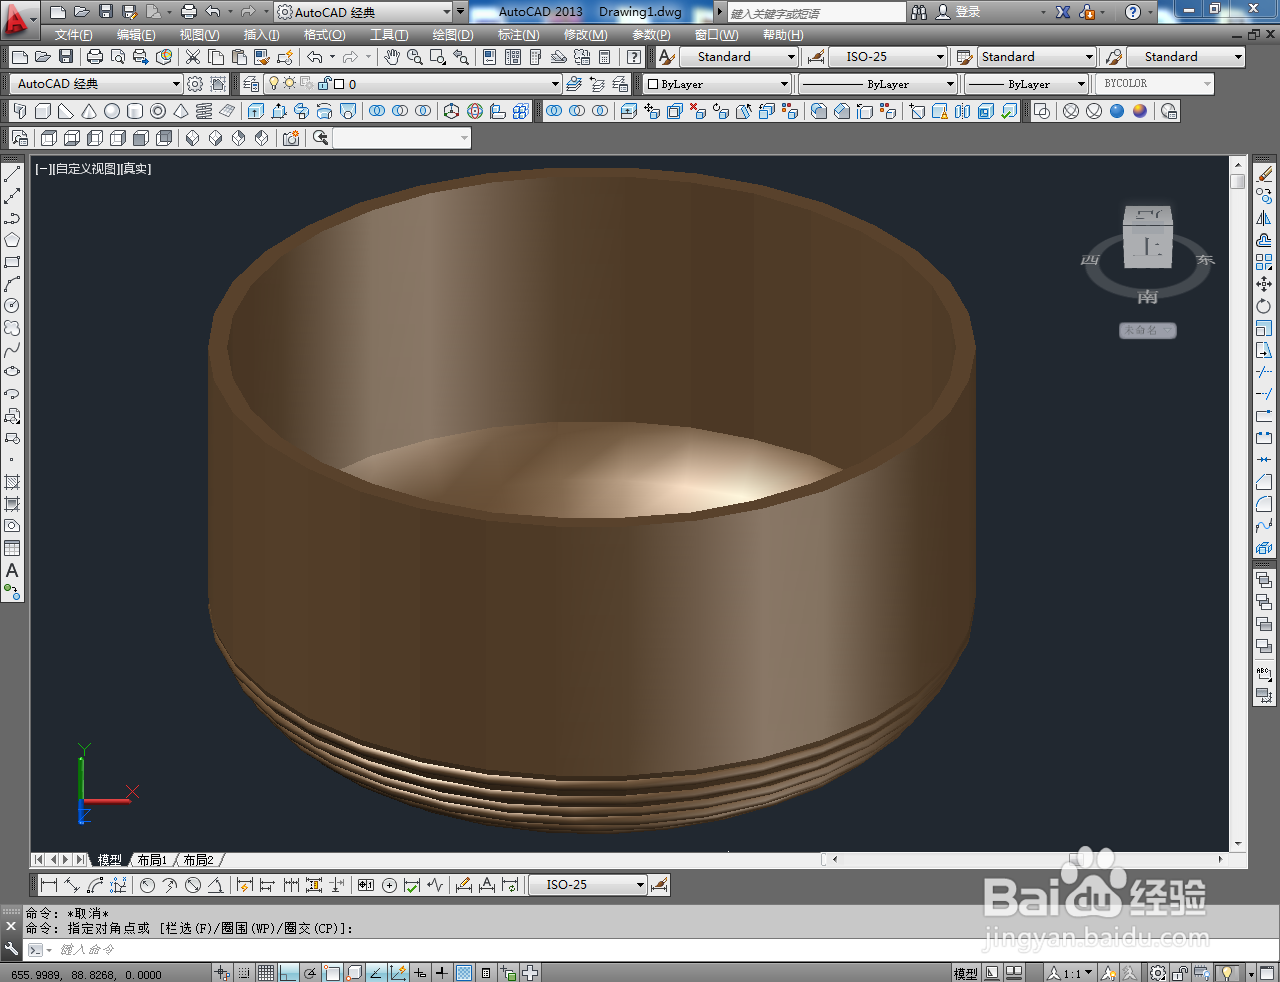Click the Plot printer icon in standard toolbar

pos(95,57)
